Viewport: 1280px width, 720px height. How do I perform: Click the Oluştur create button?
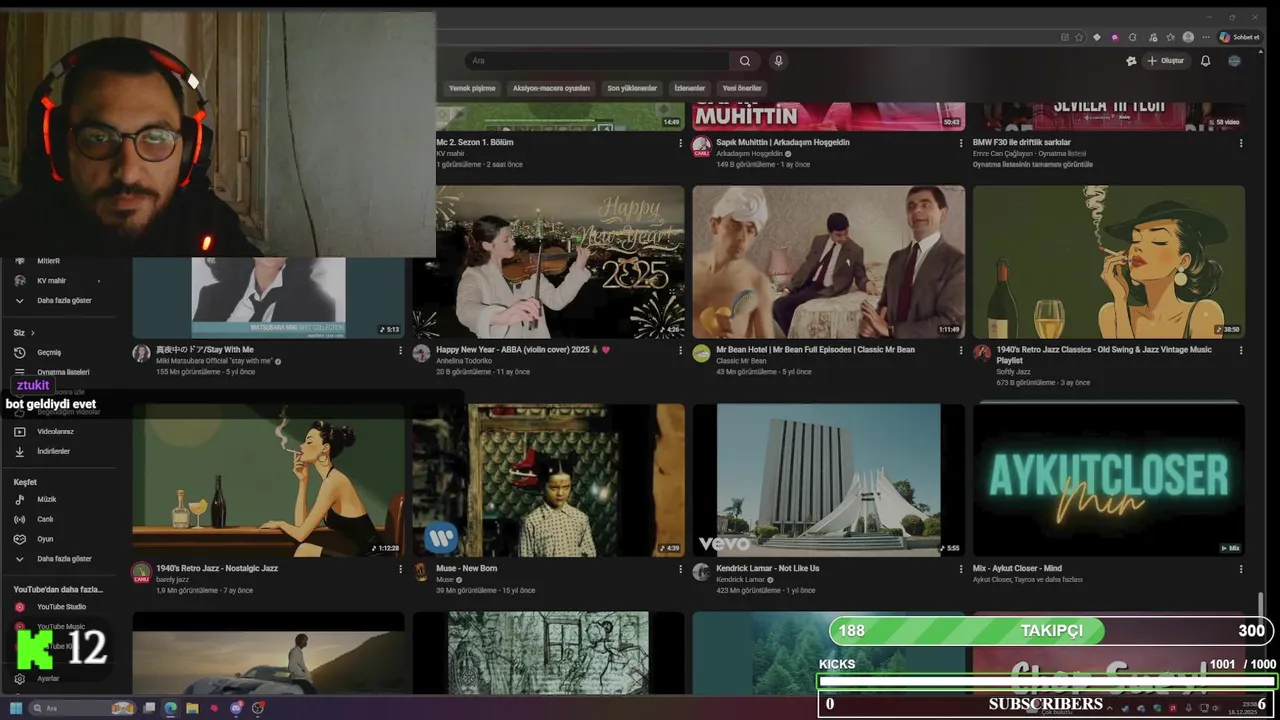1165,61
